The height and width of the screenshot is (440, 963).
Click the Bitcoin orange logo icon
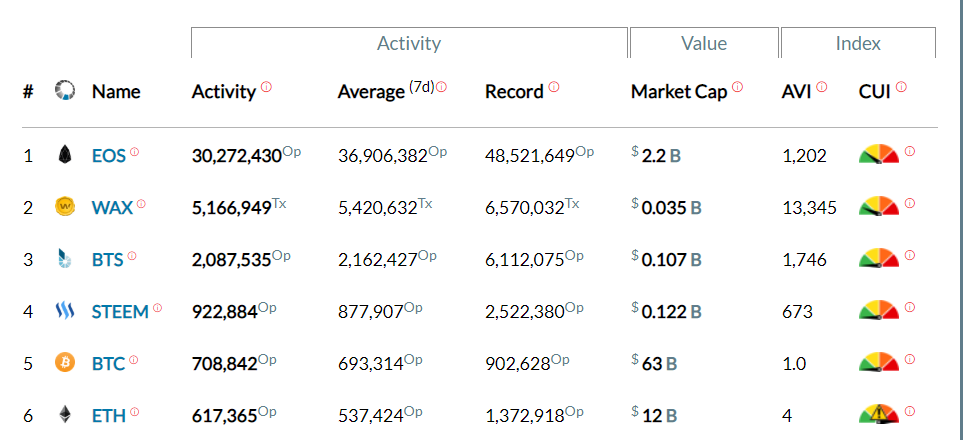click(x=65, y=363)
